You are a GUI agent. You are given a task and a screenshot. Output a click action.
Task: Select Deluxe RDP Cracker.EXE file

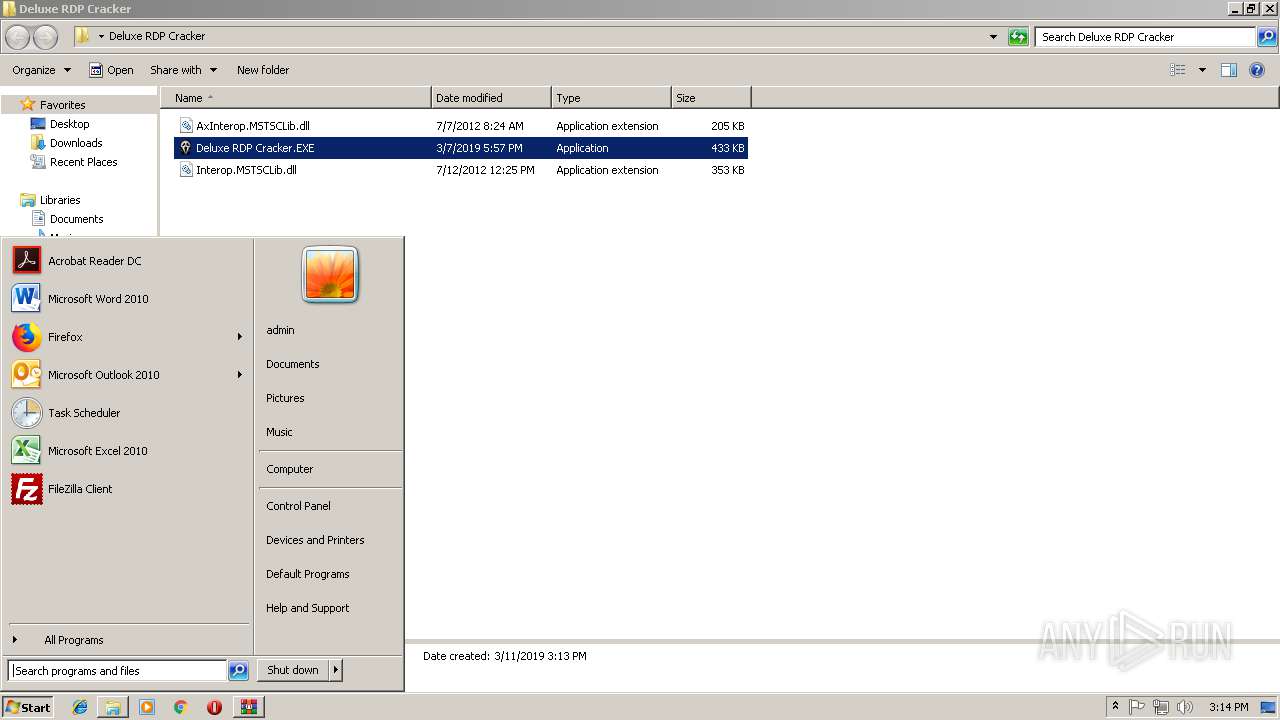(461, 148)
